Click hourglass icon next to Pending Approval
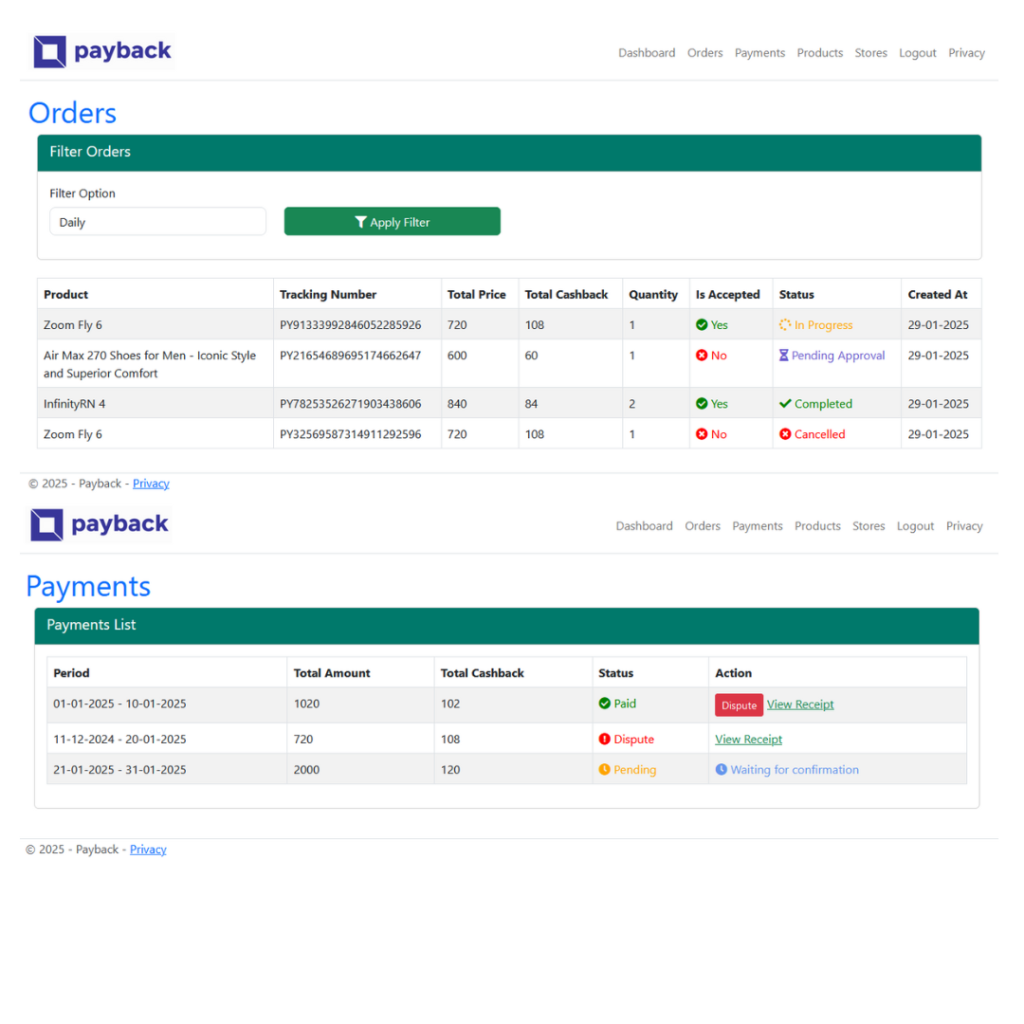1024x1024 pixels. (x=784, y=355)
